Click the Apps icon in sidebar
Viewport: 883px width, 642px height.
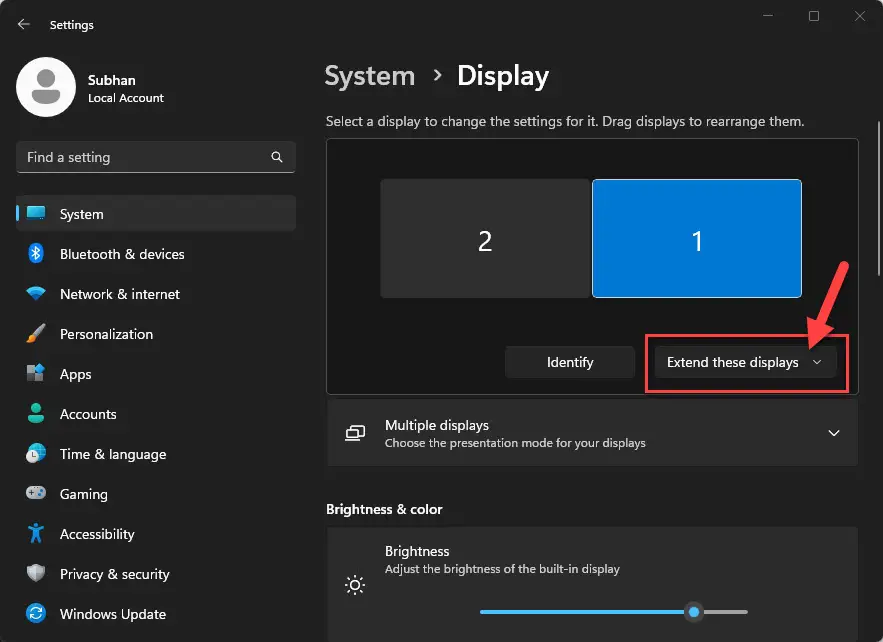(36, 373)
